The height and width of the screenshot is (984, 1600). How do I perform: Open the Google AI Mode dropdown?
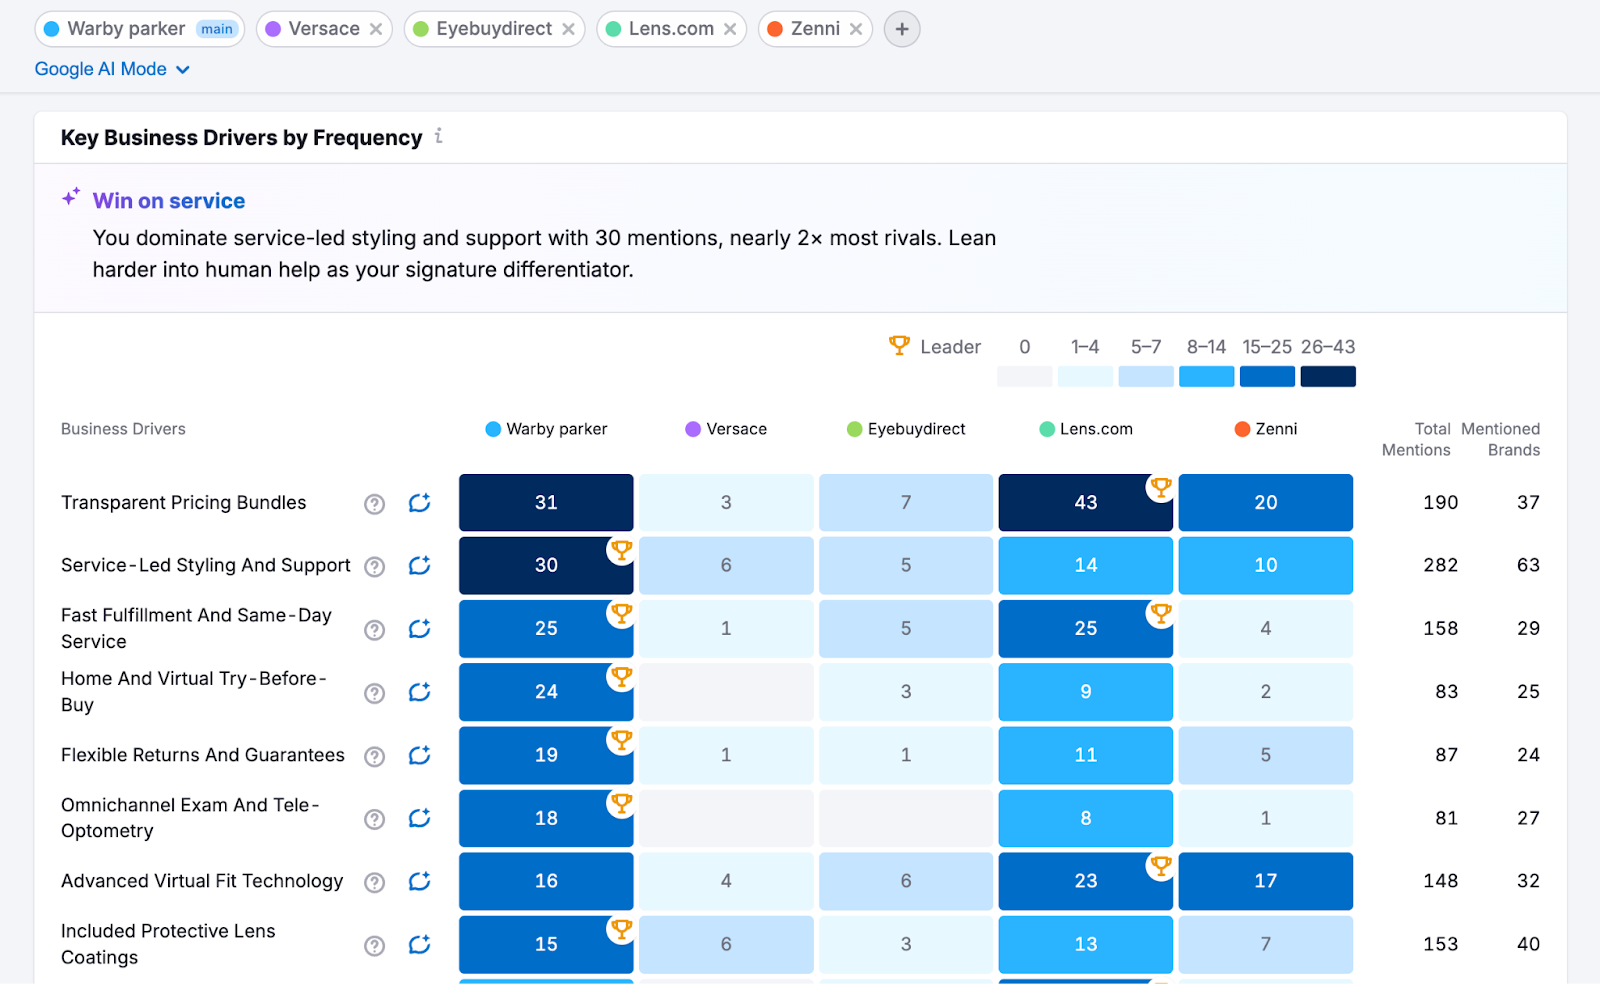click(112, 69)
